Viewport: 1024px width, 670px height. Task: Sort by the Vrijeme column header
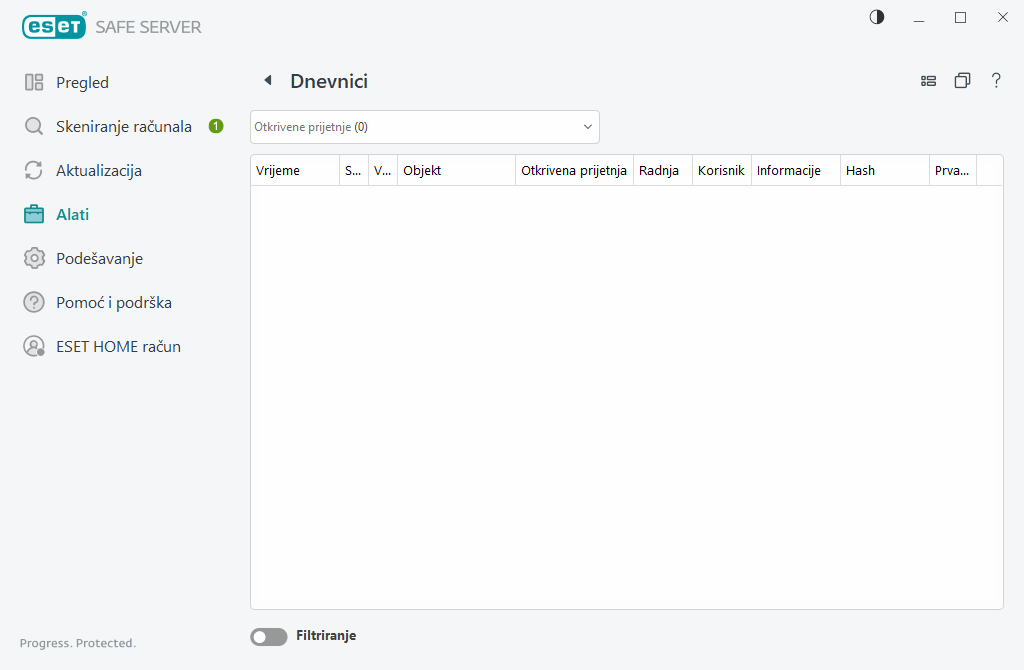pos(294,171)
